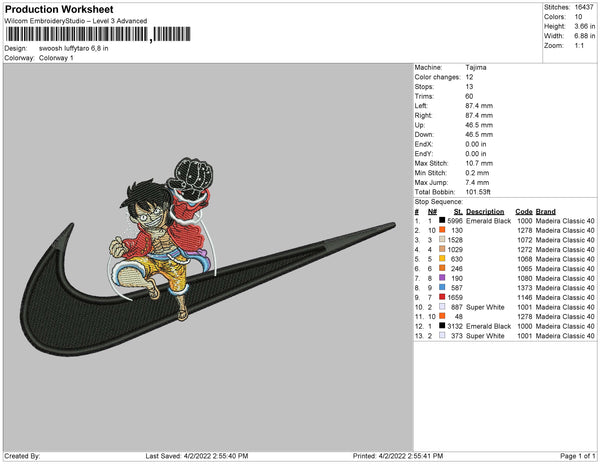The image size is (600, 464).
Task: Click the code 1278 in stop row 2
Action: pos(525,230)
